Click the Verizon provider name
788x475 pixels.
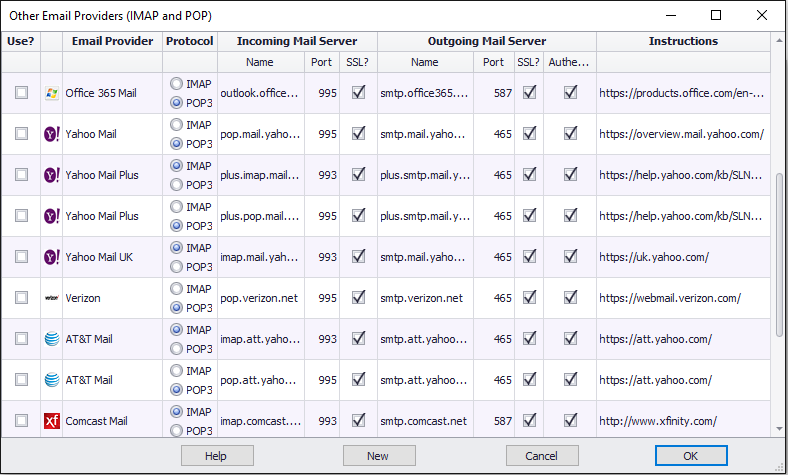tap(83, 298)
